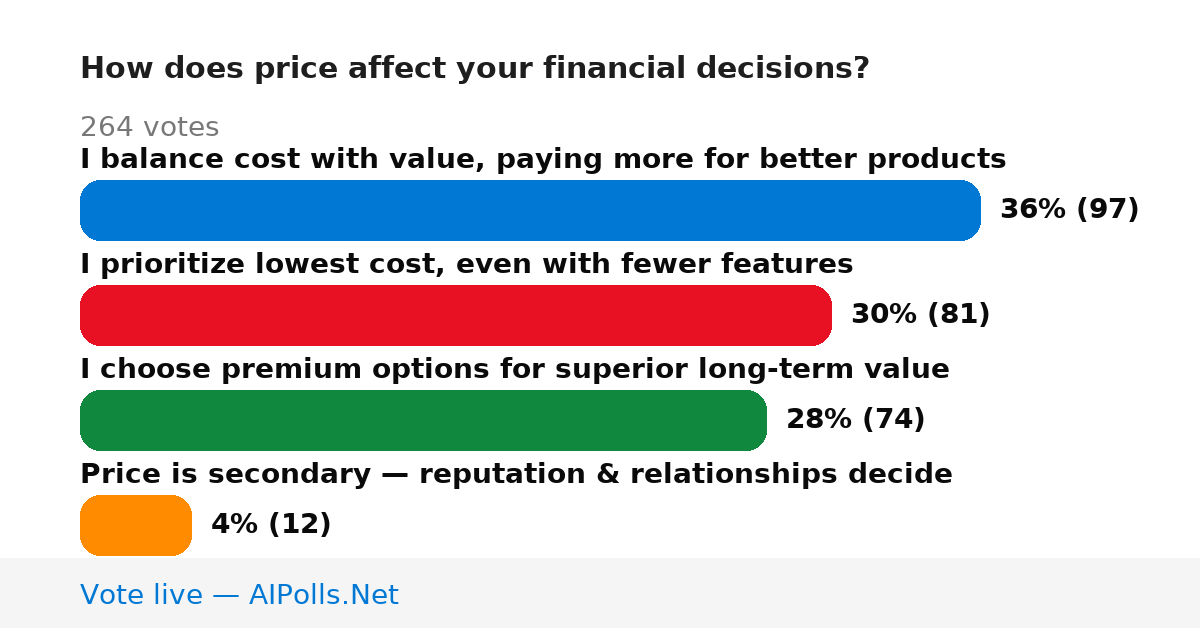
Task: Click the red 30% result bar
Action: tap(456, 315)
